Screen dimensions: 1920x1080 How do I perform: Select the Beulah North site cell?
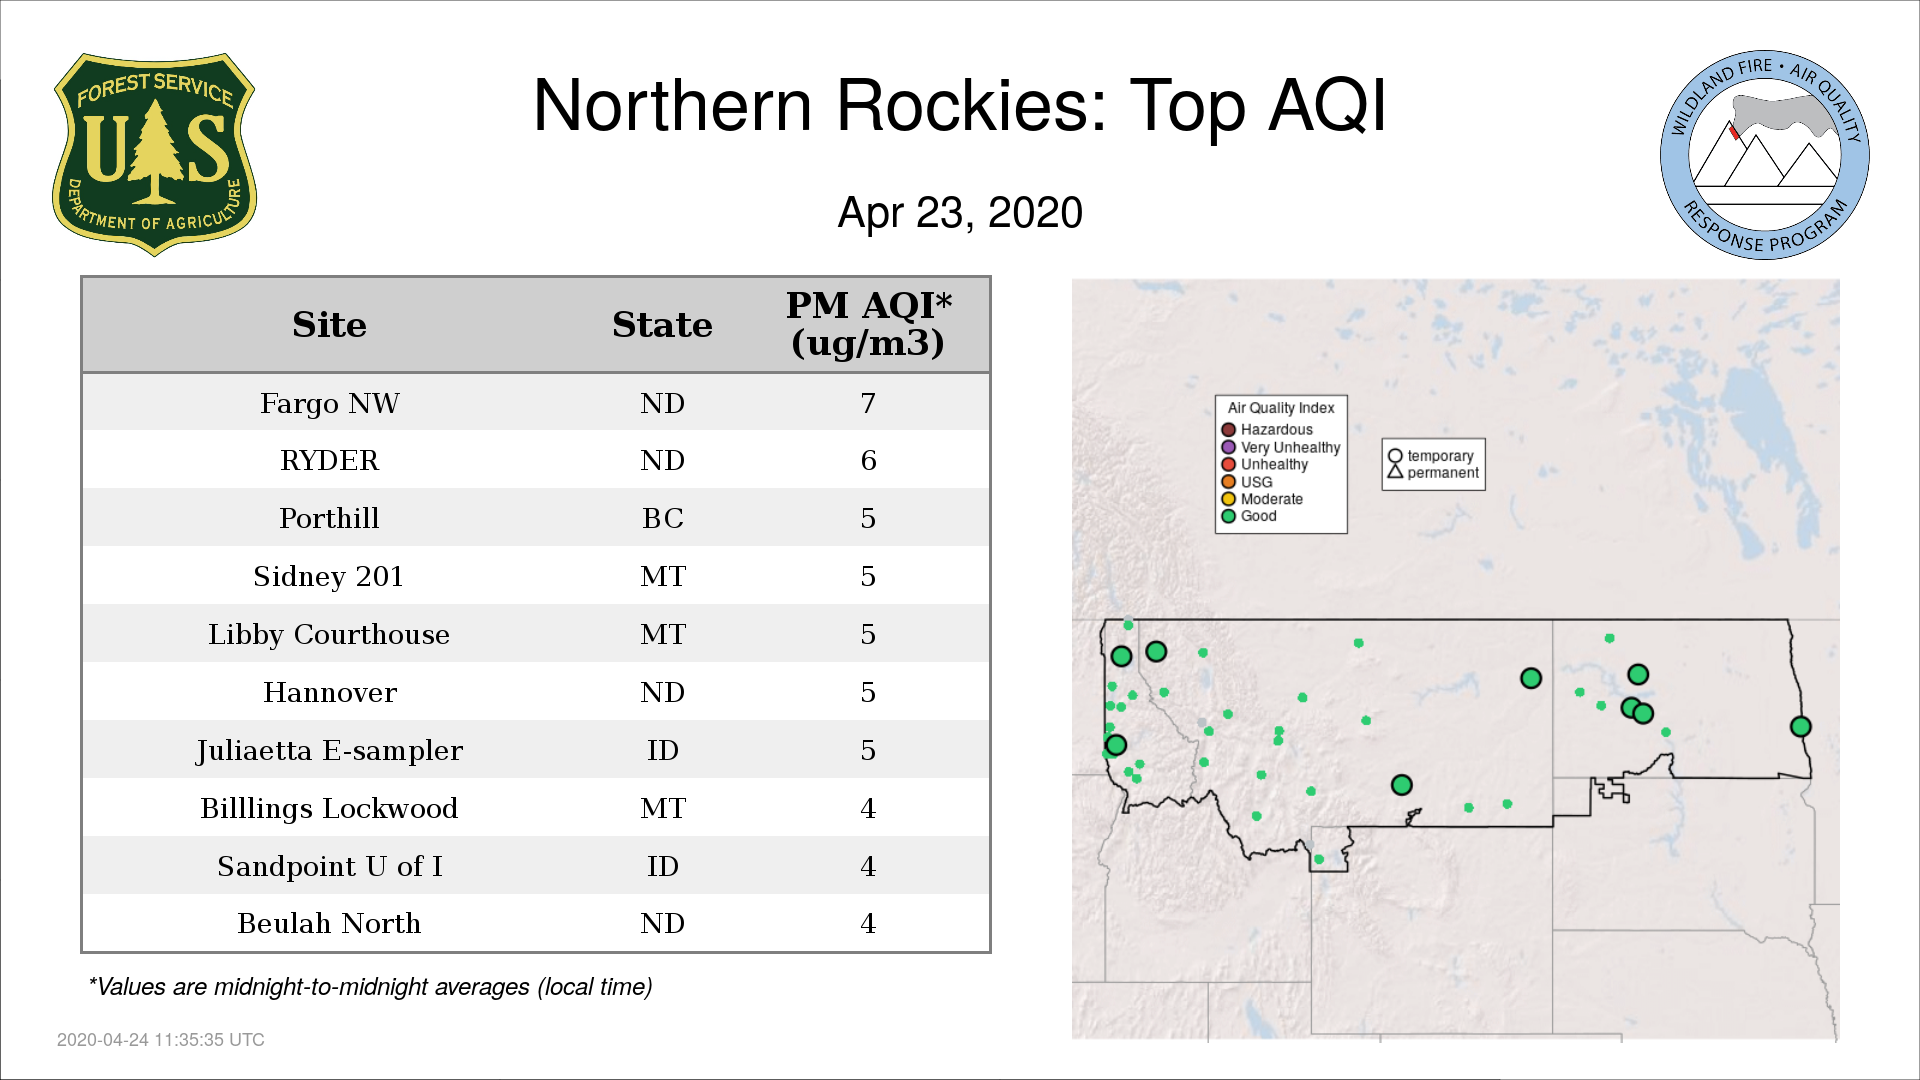pos(329,924)
